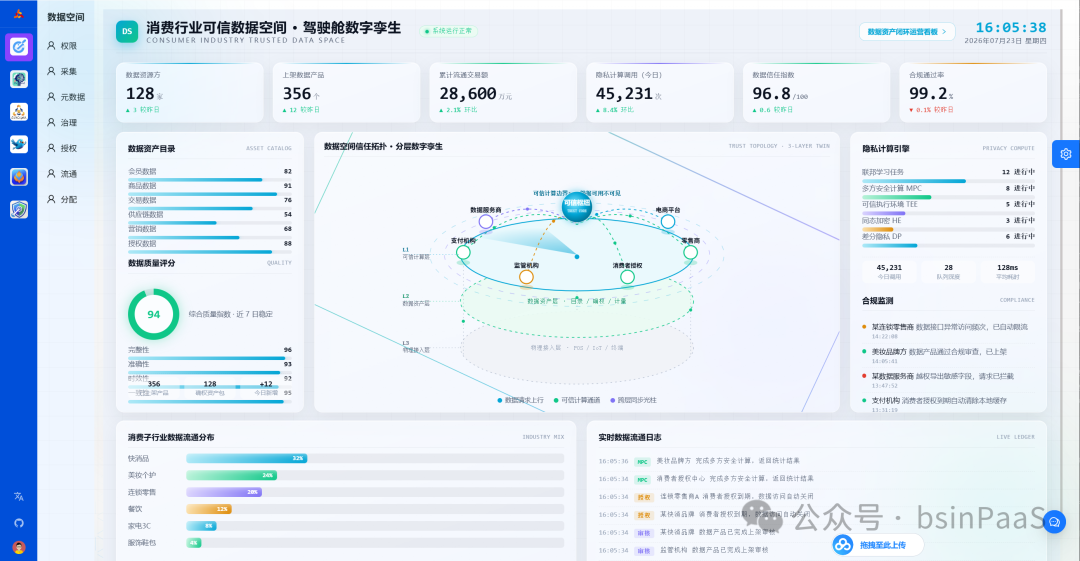Click the 连锁零售 20% bar
1080x561 pixels.
(x=224, y=492)
